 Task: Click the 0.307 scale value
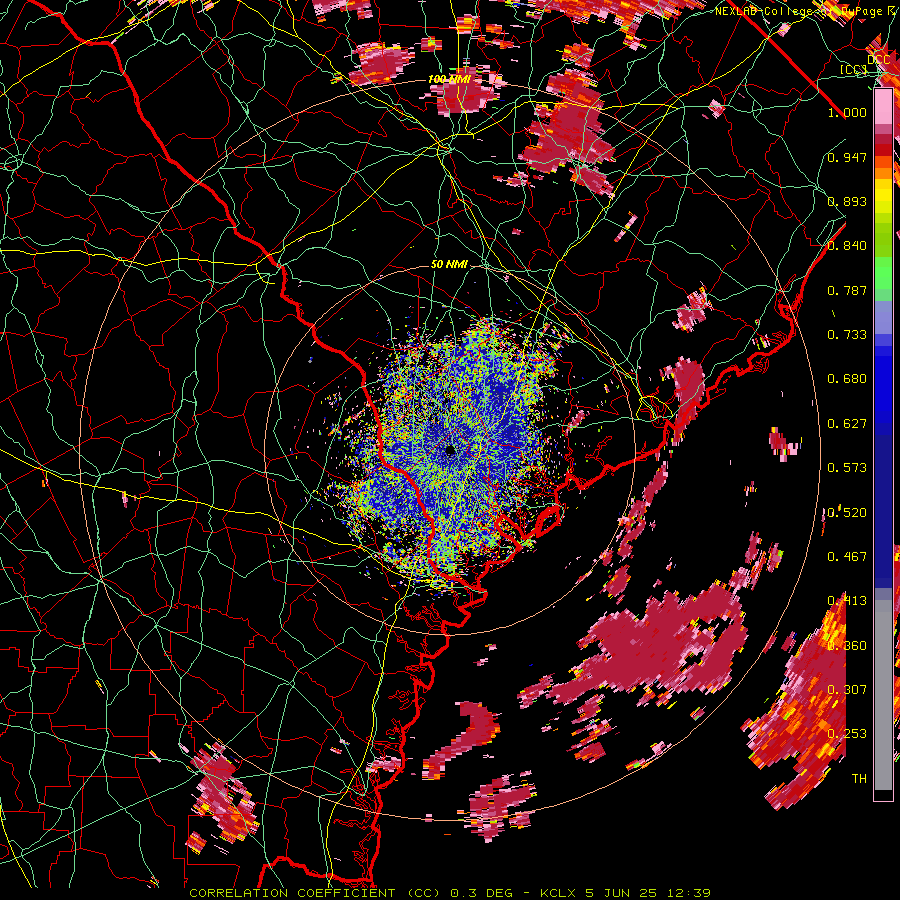[847, 690]
